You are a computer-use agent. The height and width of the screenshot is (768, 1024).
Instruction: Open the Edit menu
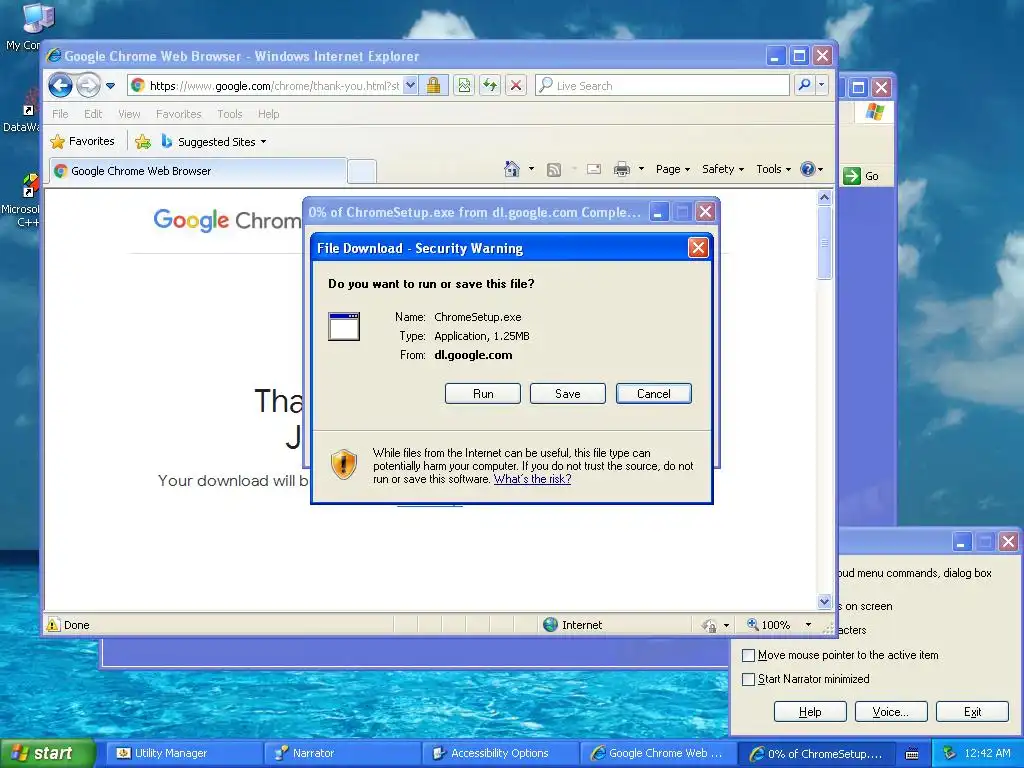[93, 114]
